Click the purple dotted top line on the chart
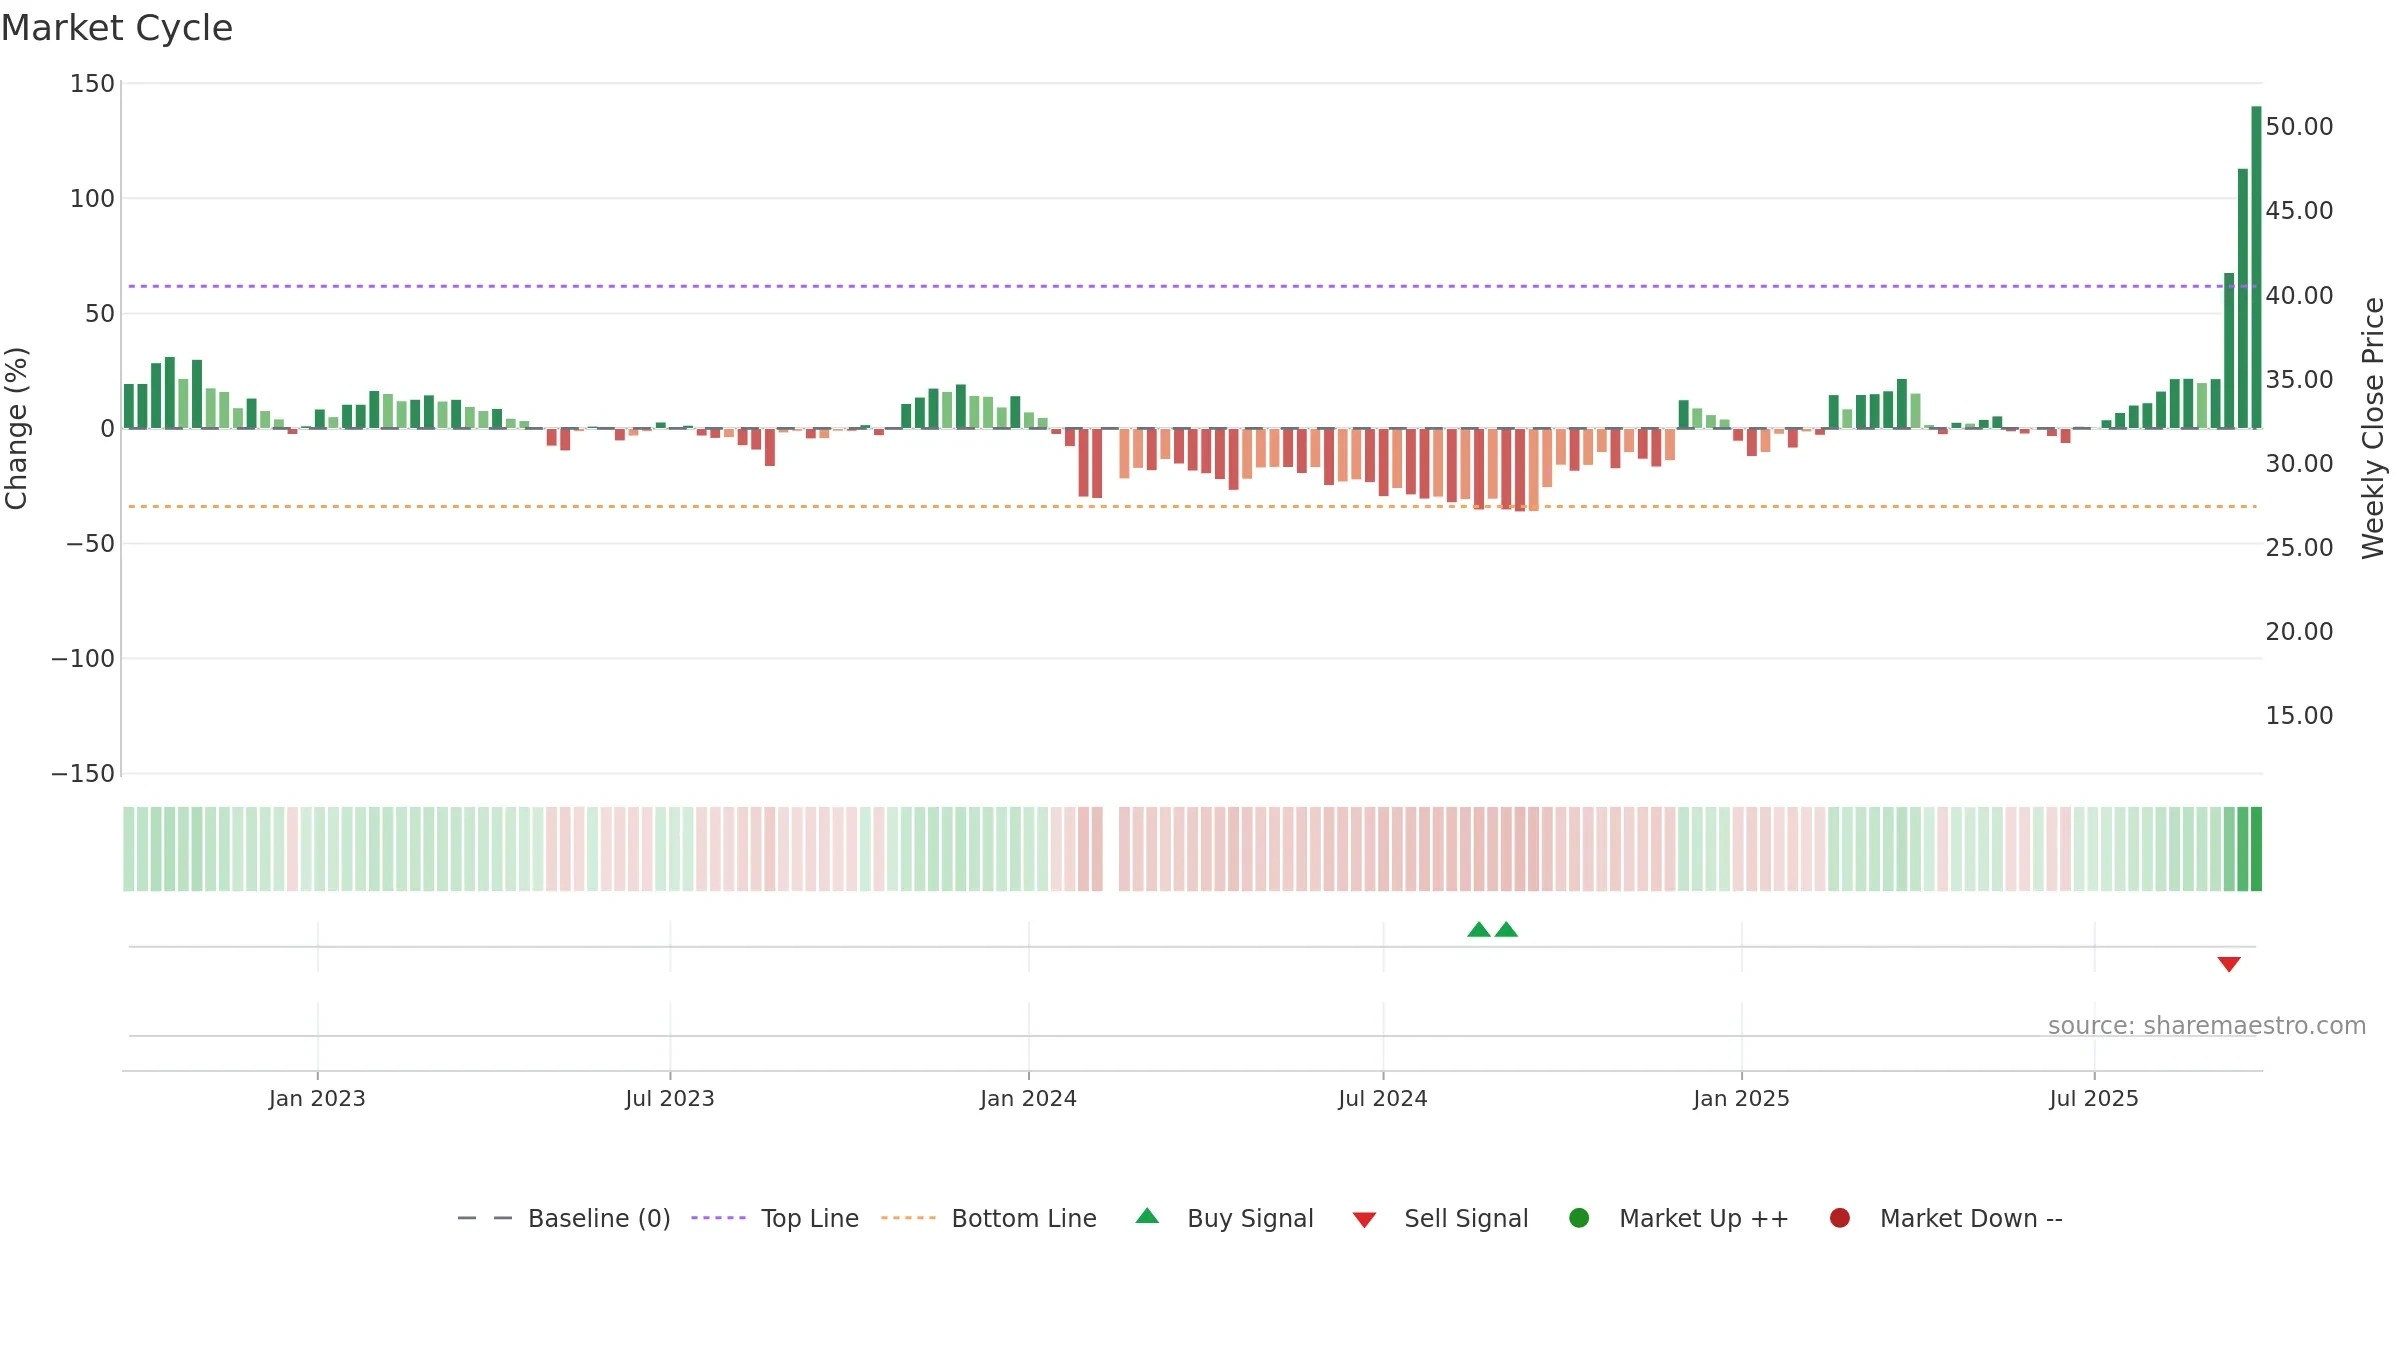This screenshot has width=2400, height=1350. coord(1192,287)
